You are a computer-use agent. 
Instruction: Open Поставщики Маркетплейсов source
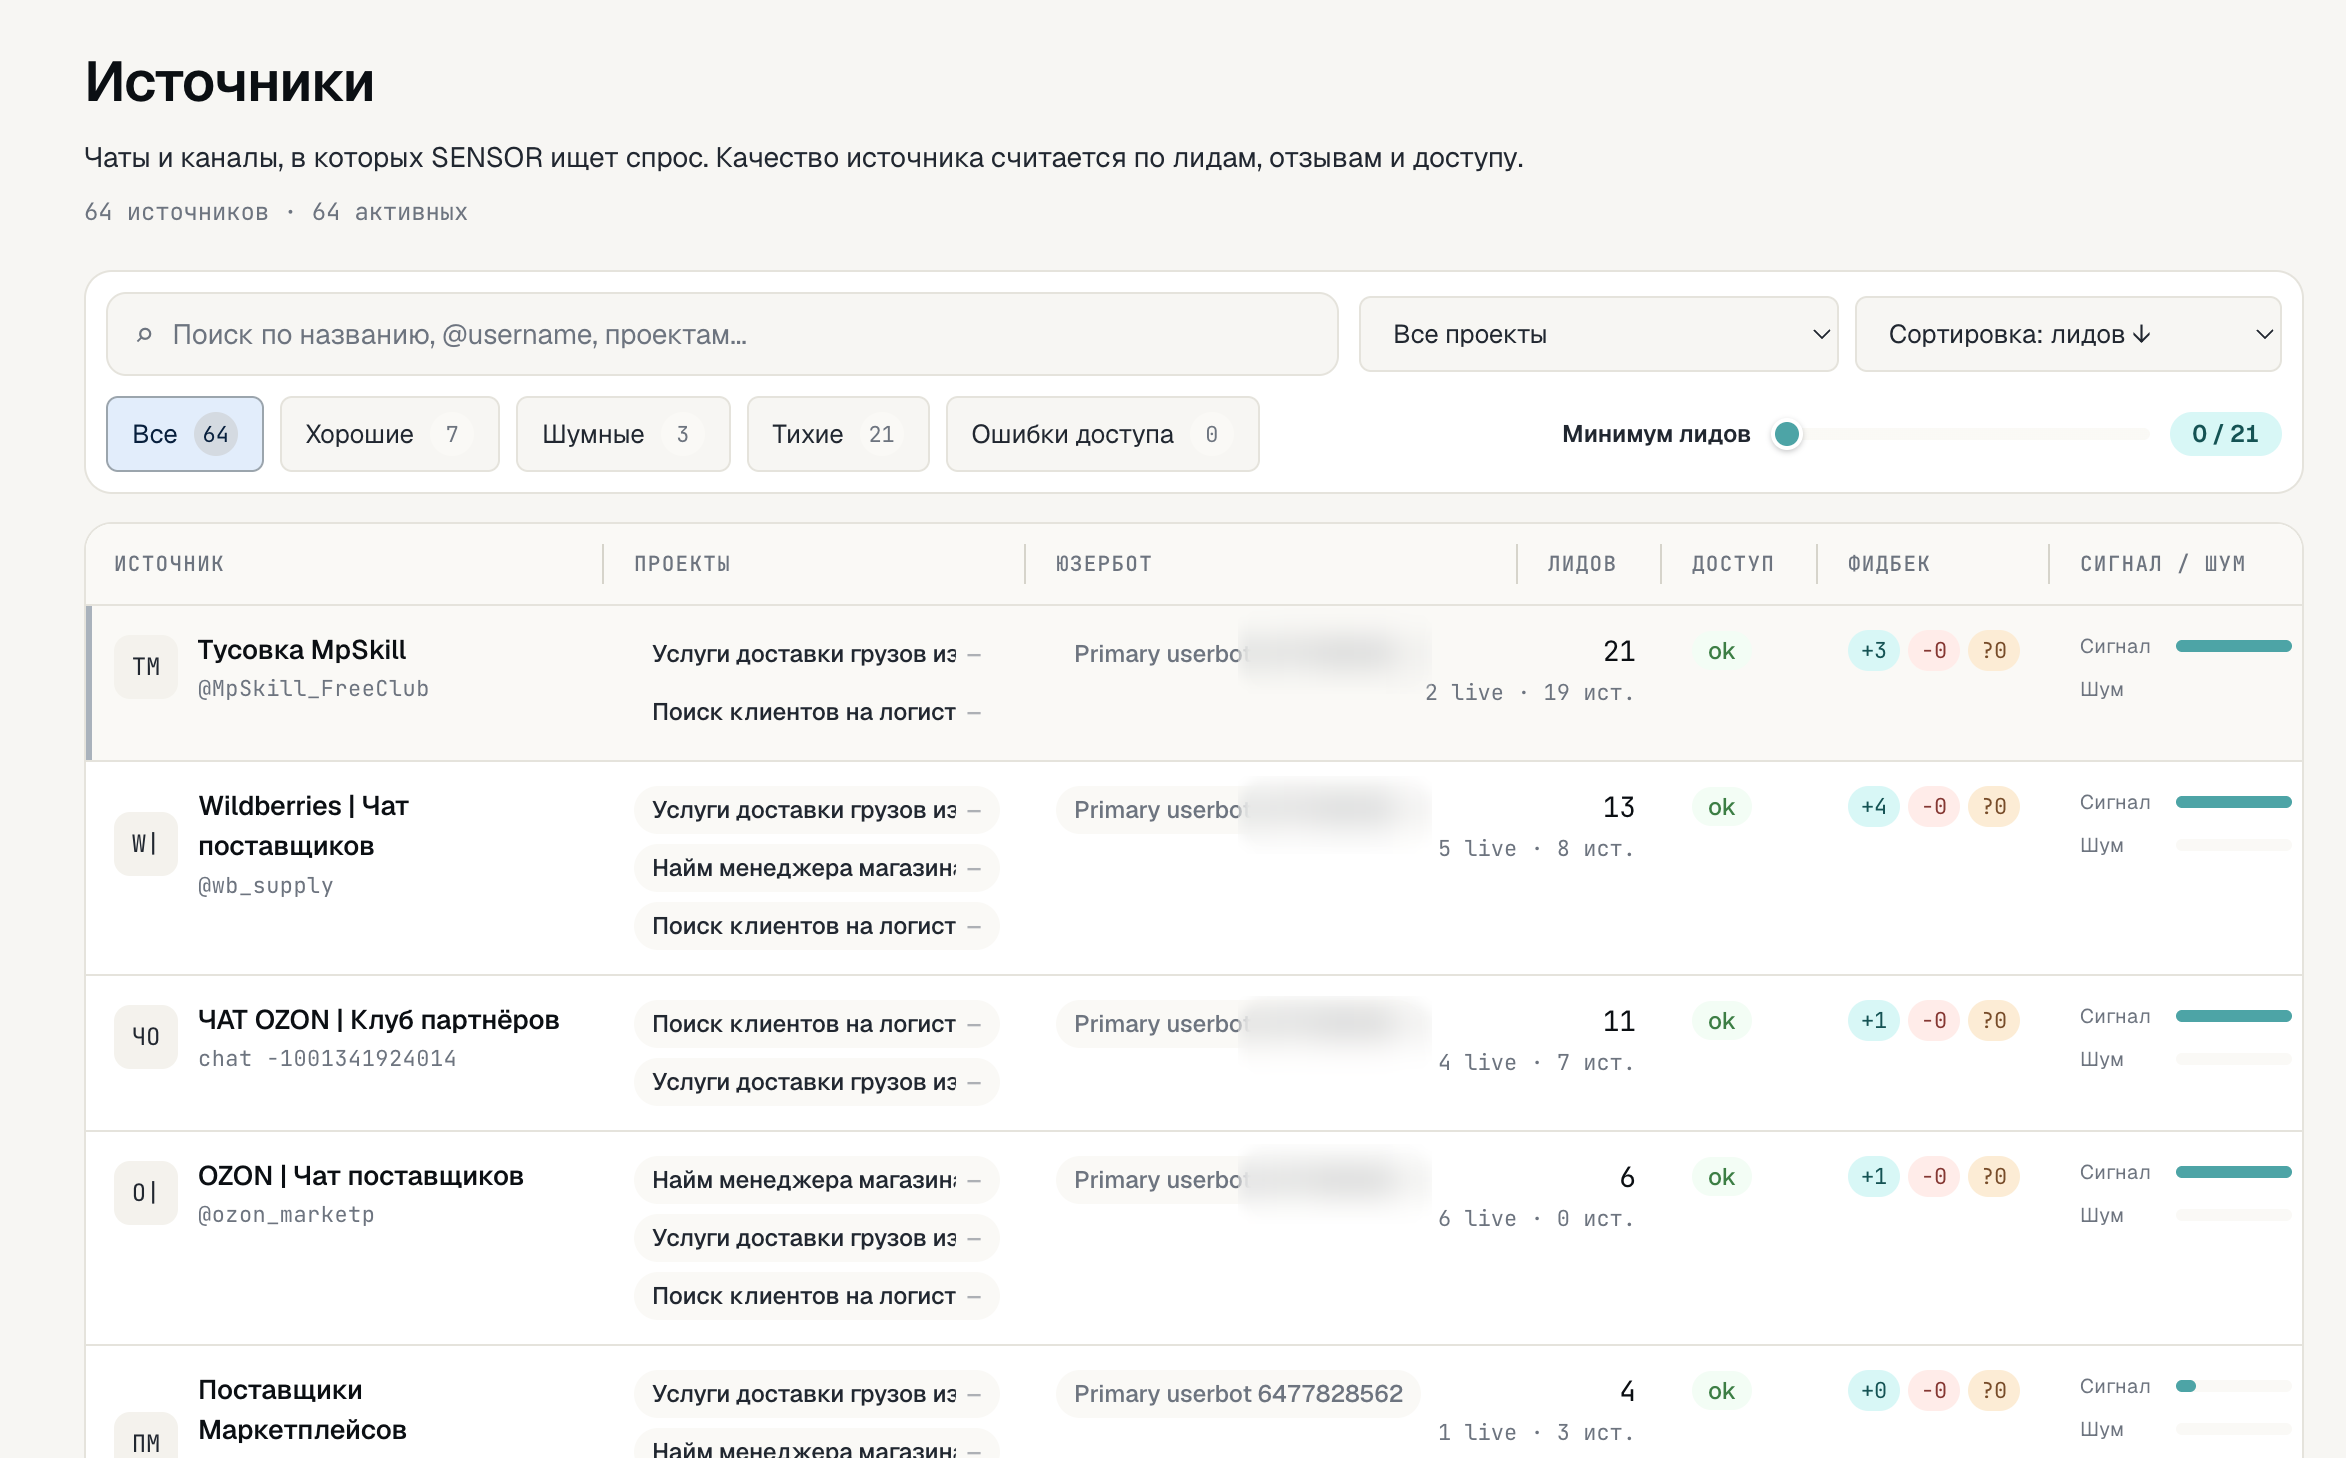(302, 1410)
